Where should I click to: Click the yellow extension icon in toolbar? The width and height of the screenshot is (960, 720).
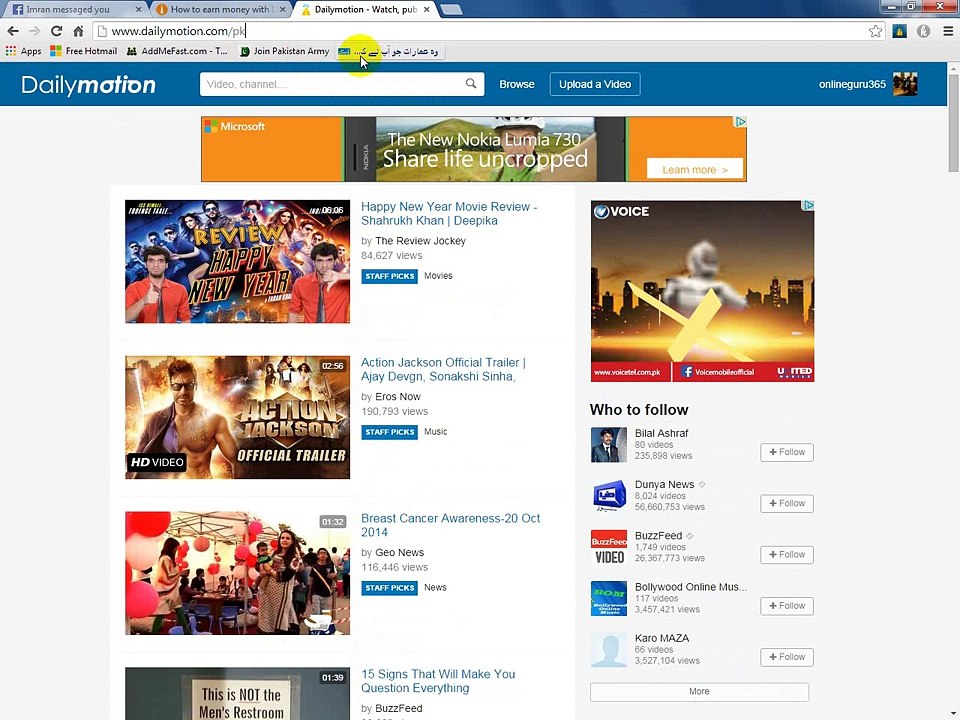tap(899, 31)
